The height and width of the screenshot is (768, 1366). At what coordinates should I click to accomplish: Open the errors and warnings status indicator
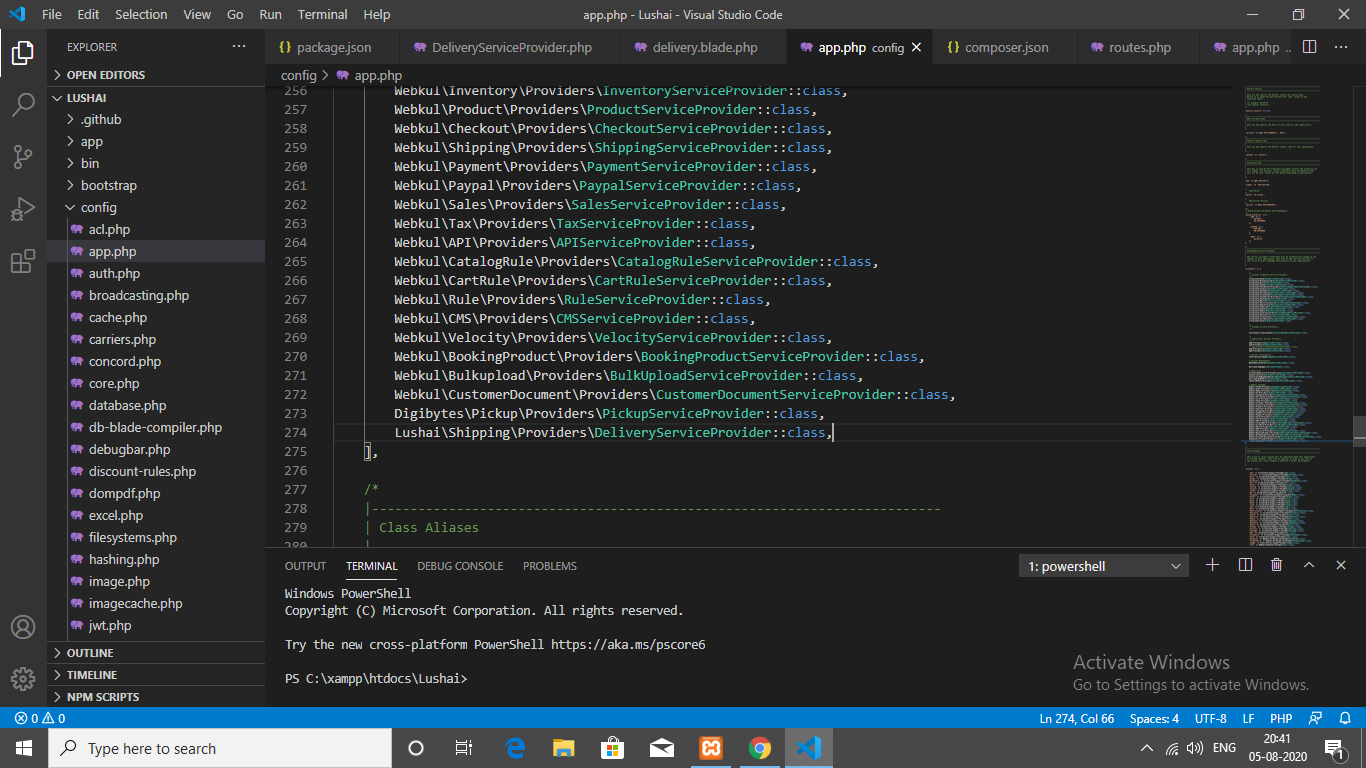(x=40, y=718)
